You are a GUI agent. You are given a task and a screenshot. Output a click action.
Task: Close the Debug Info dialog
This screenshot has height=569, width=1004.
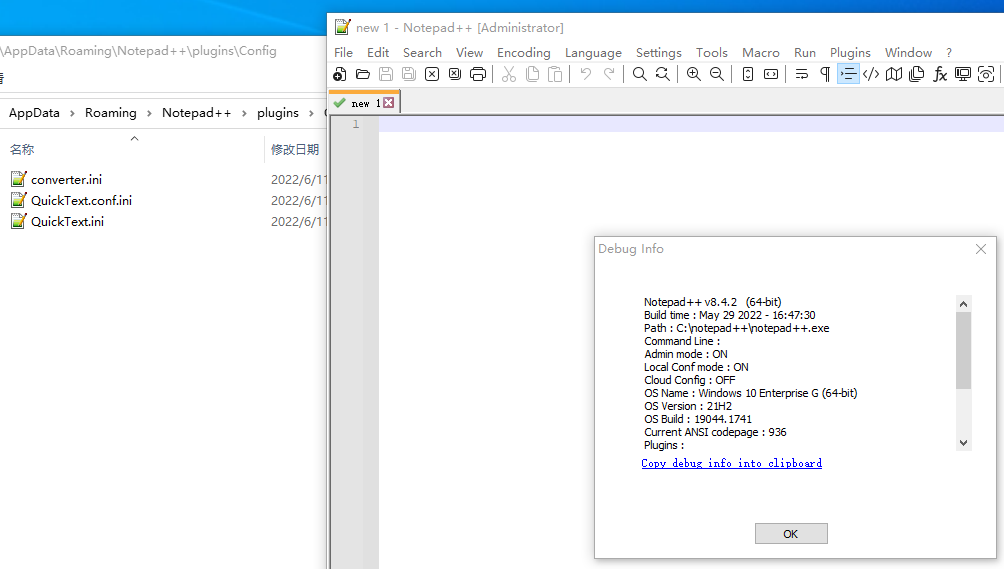[x=981, y=249]
